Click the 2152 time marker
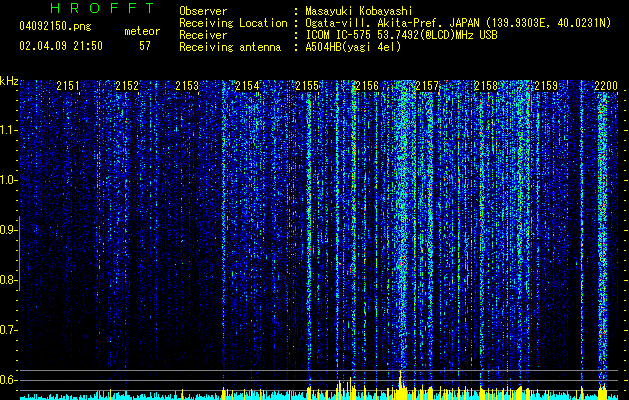Screen dimensions: 629x400 pyautogui.click(x=127, y=86)
